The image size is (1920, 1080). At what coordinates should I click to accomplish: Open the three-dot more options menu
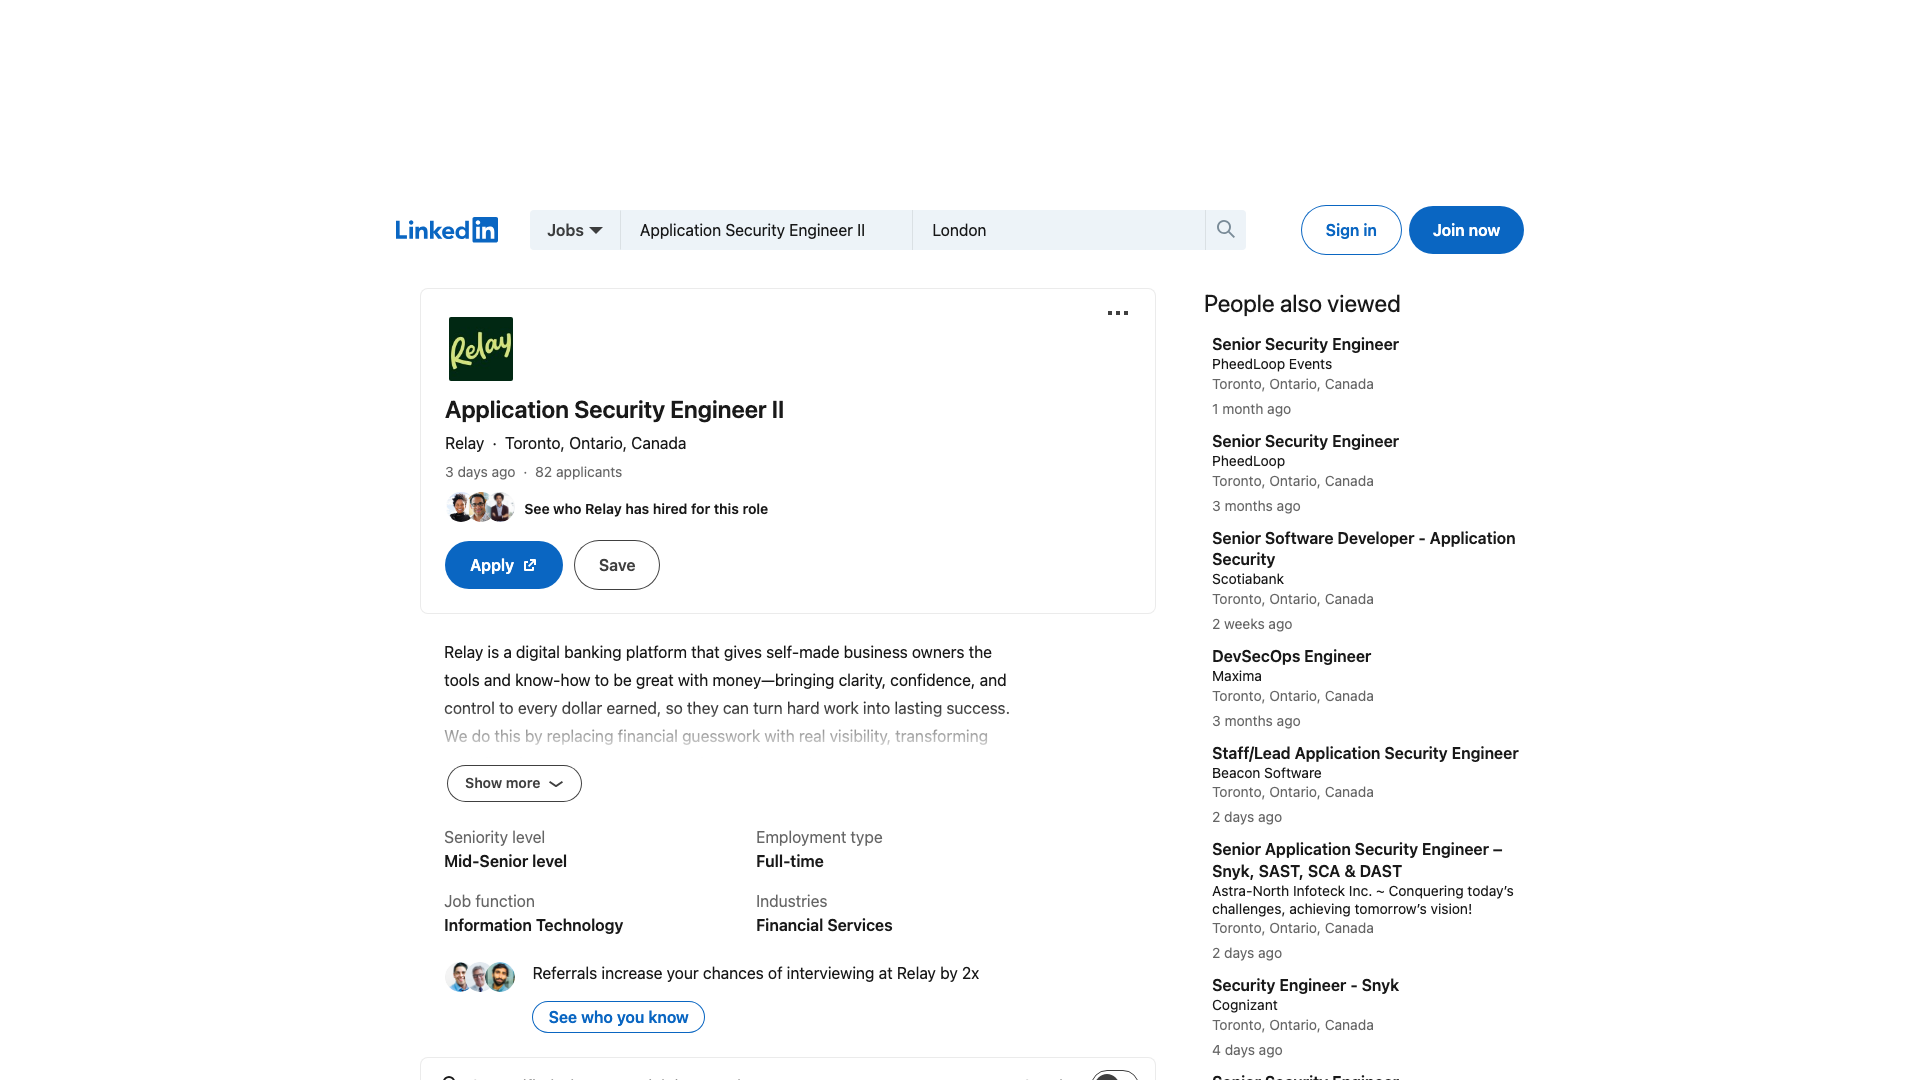pos(1118,313)
